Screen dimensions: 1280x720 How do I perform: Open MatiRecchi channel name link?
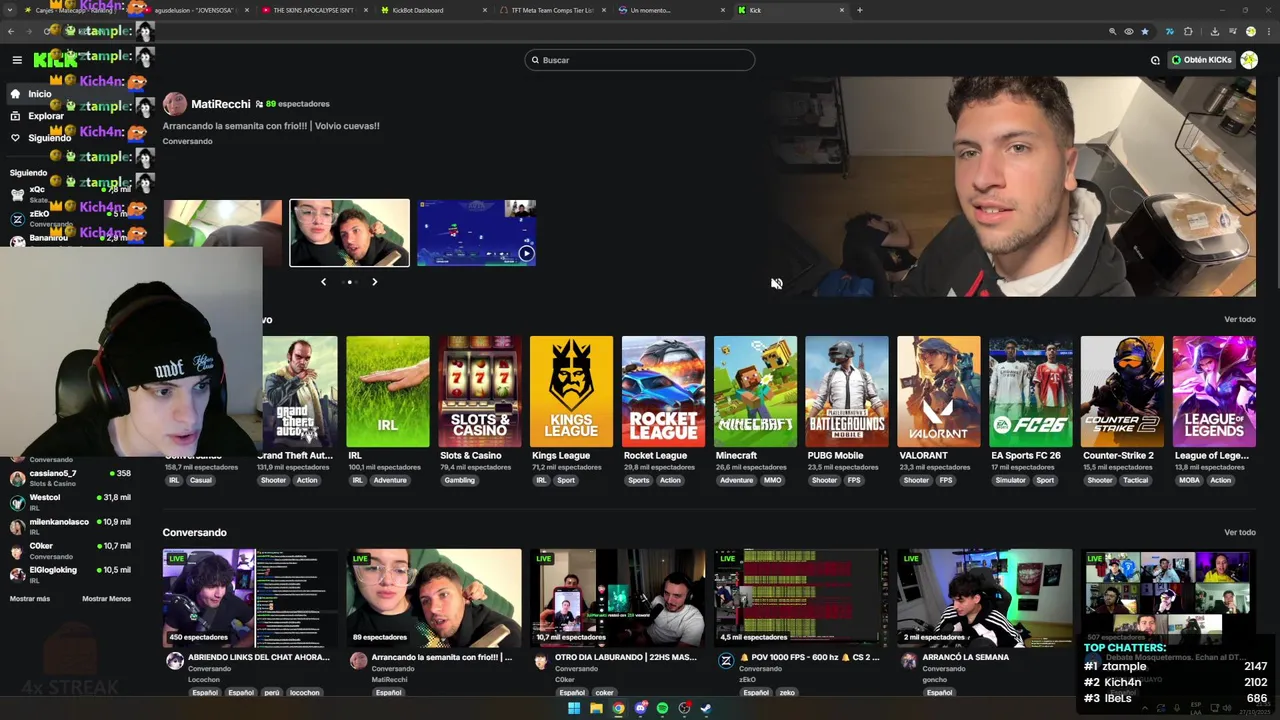[221, 104]
